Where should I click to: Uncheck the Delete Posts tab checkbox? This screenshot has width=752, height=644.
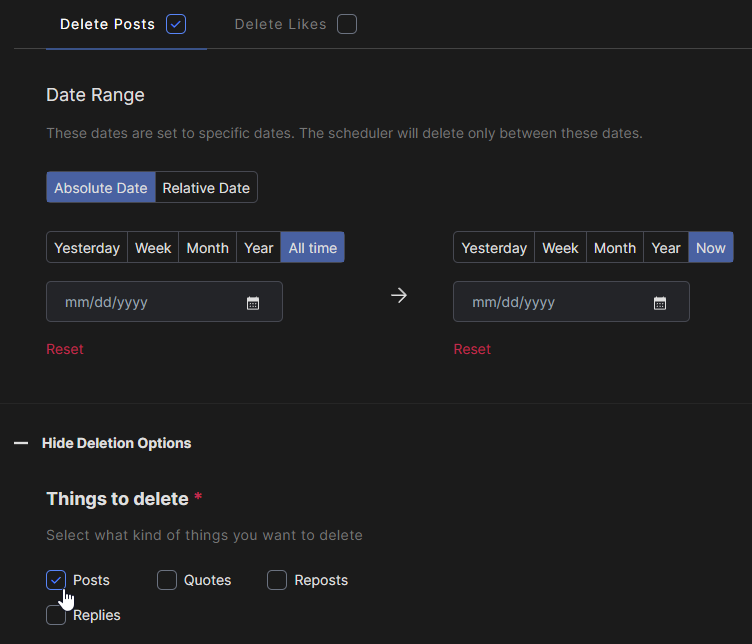pos(176,24)
